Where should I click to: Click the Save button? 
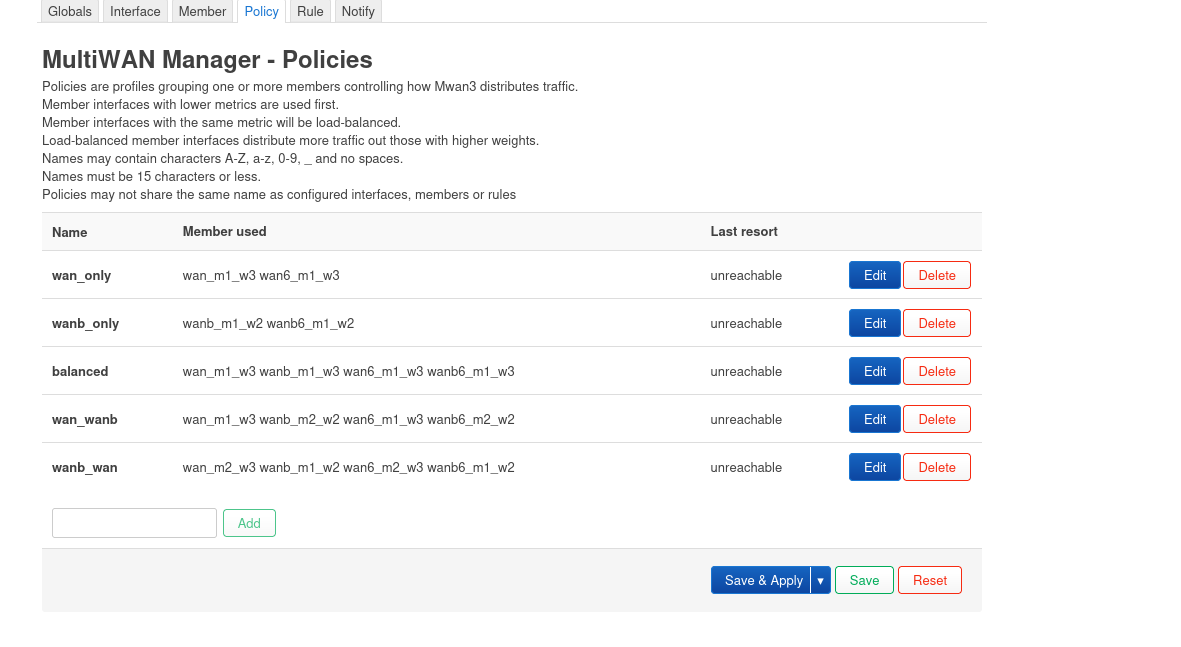864,580
